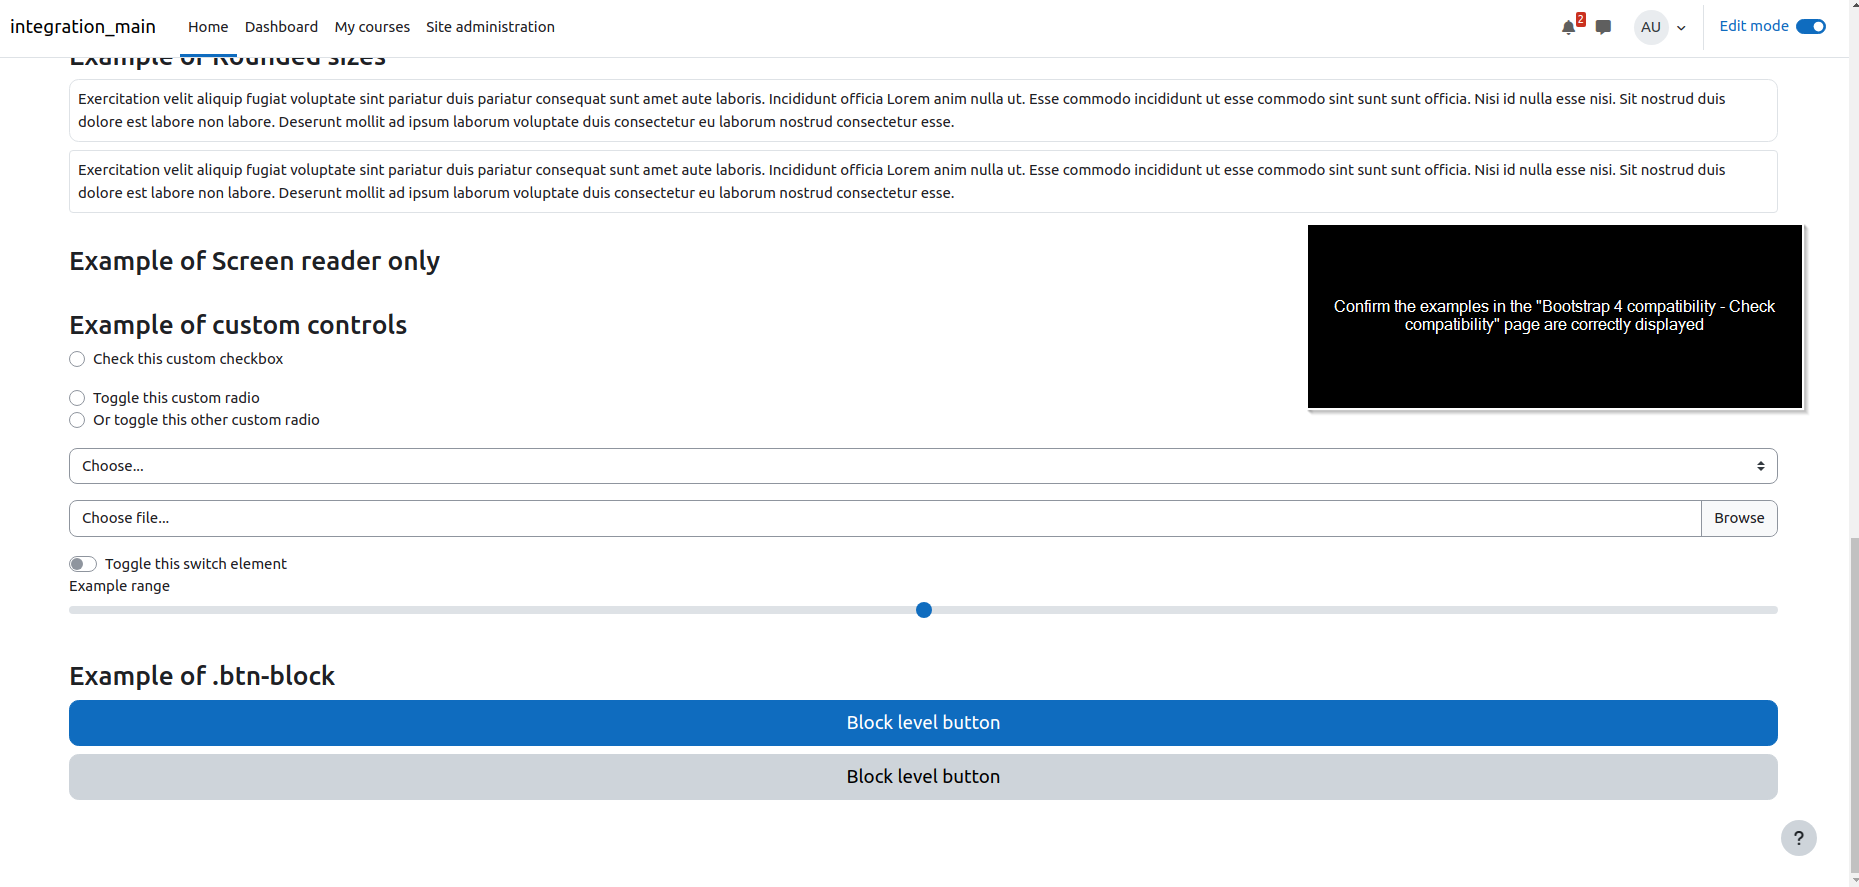Click the Example of .btn-block heading

pos(202,676)
